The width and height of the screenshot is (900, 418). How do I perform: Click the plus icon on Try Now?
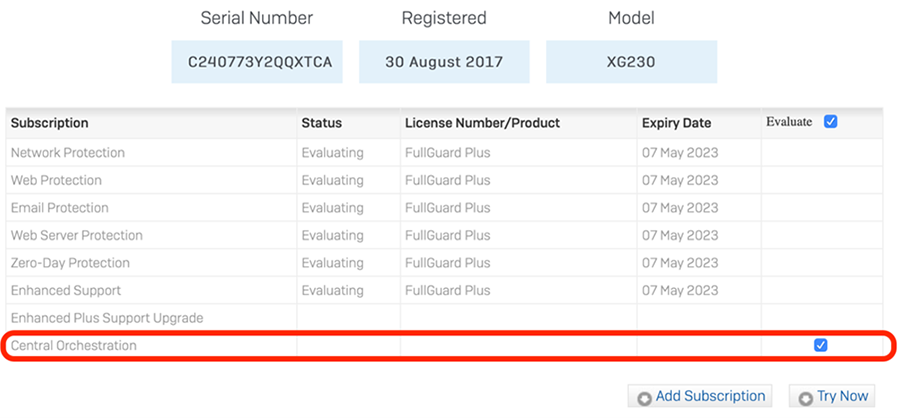click(806, 398)
